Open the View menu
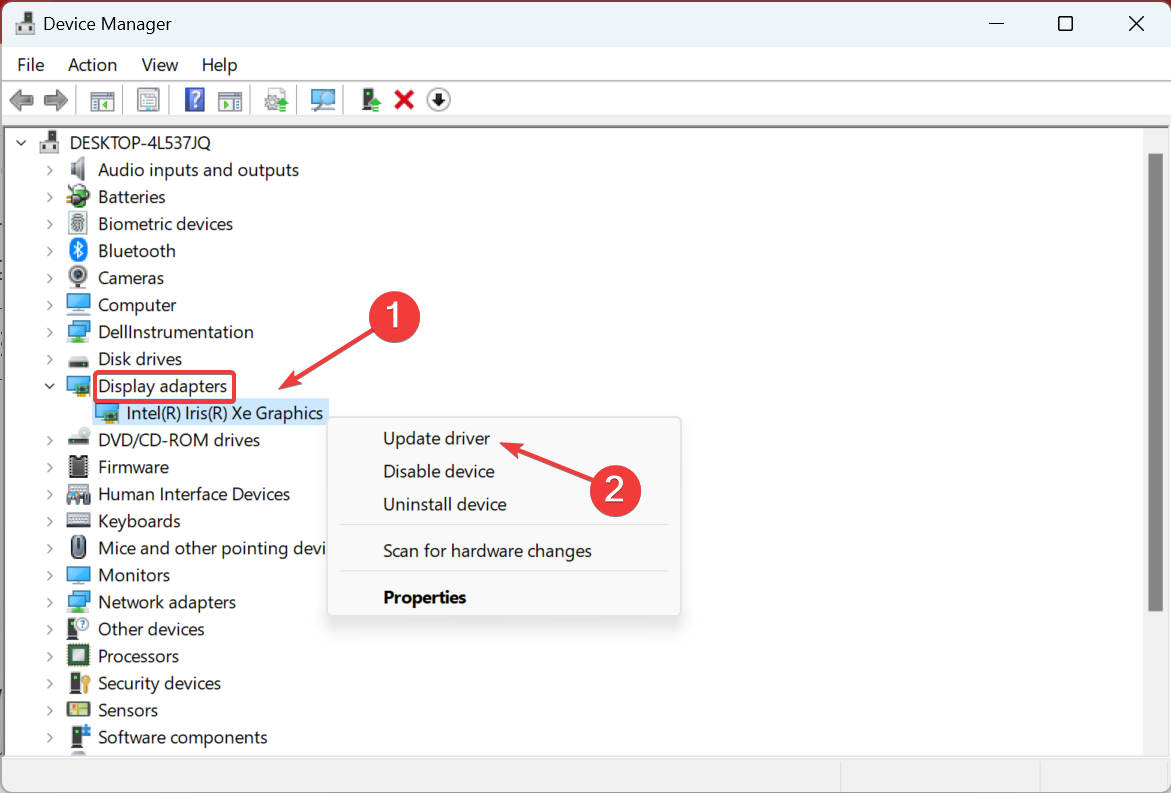The height and width of the screenshot is (793, 1171). point(160,65)
